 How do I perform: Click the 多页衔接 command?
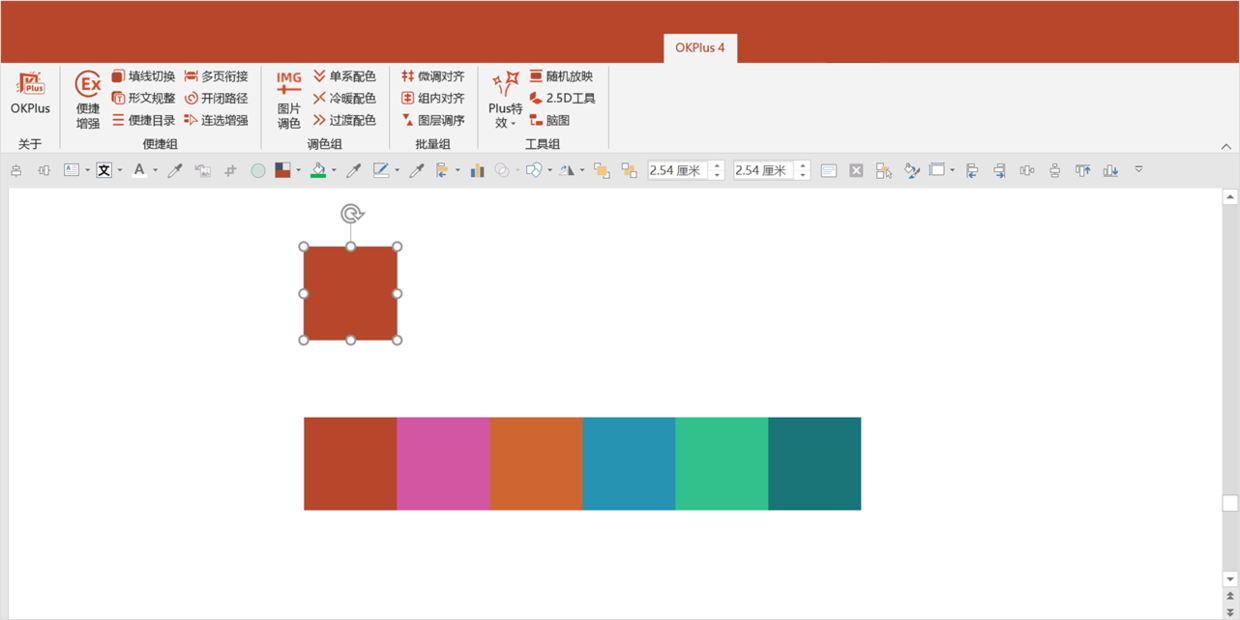[216, 76]
